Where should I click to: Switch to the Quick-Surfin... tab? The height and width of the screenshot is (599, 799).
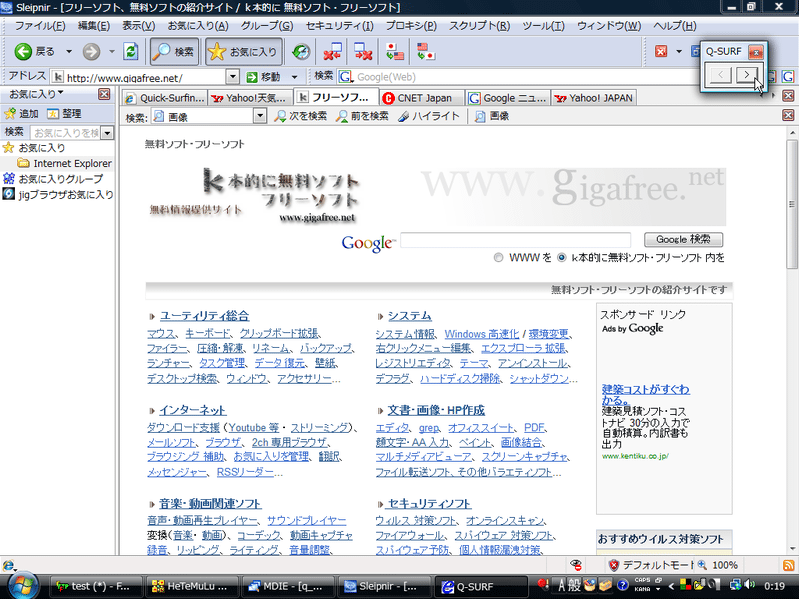[165, 98]
